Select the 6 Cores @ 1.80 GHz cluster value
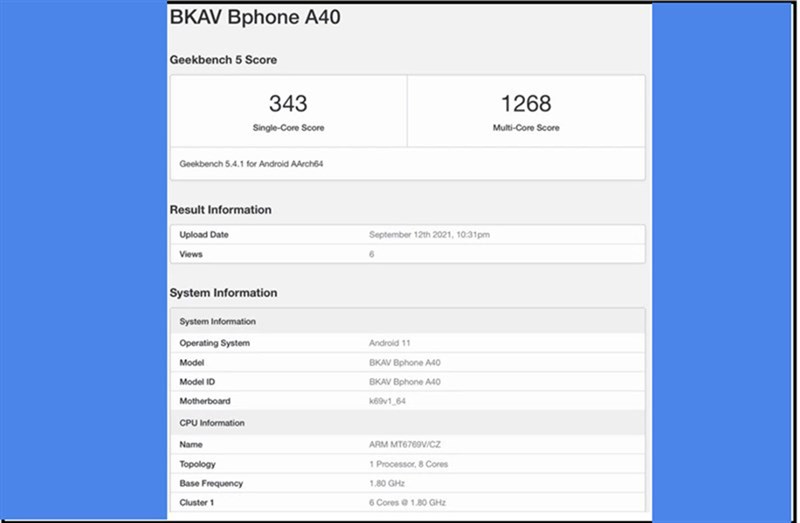Screen dimensions: 800x523 (409, 503)
